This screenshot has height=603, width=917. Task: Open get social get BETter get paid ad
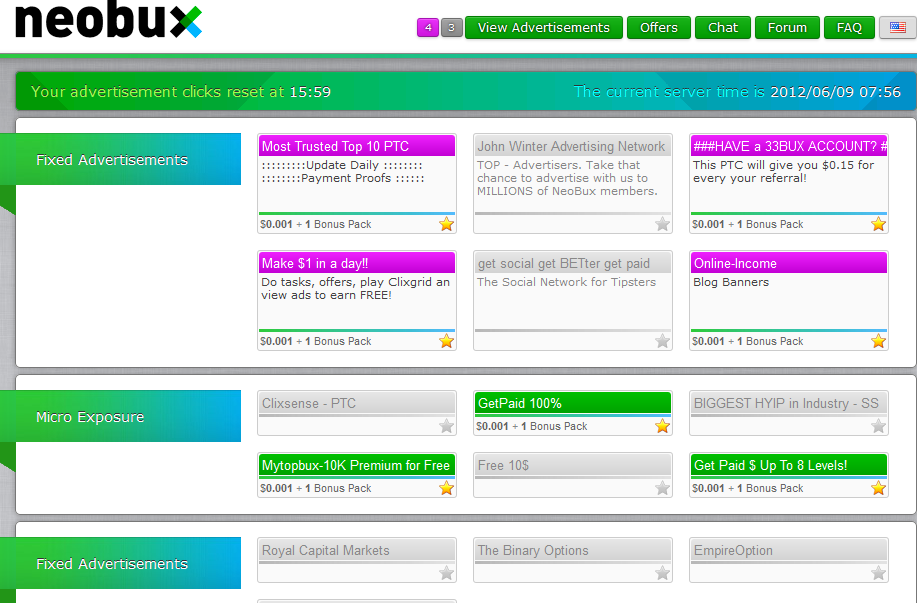(573, 263)
